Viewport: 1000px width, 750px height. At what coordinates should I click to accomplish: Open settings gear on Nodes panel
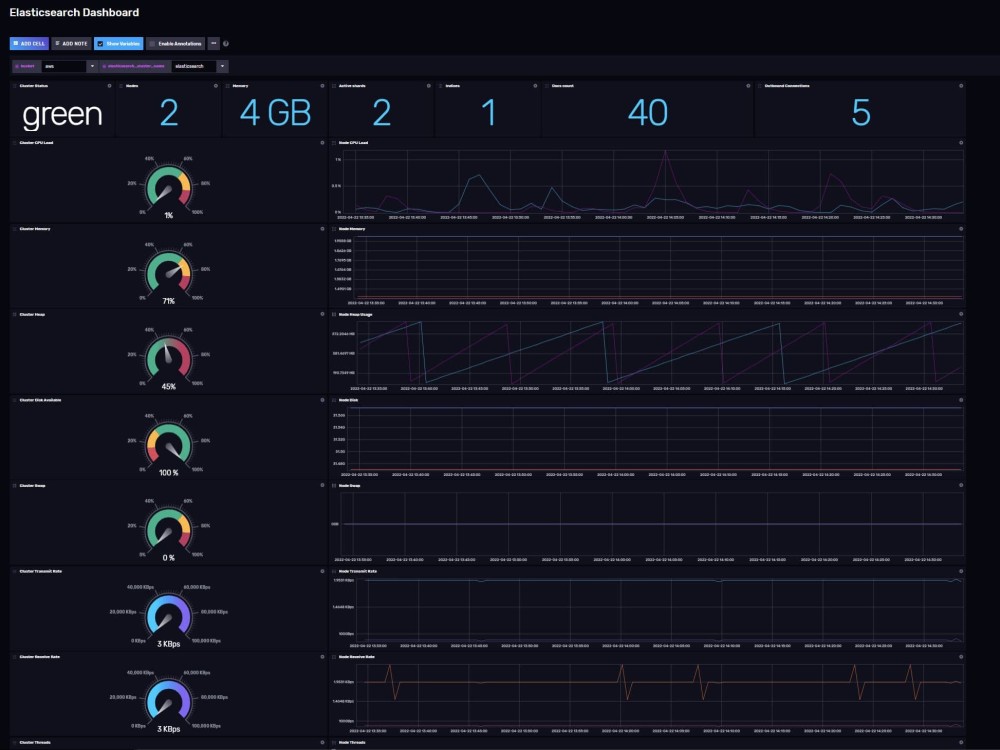pos(214,87)
